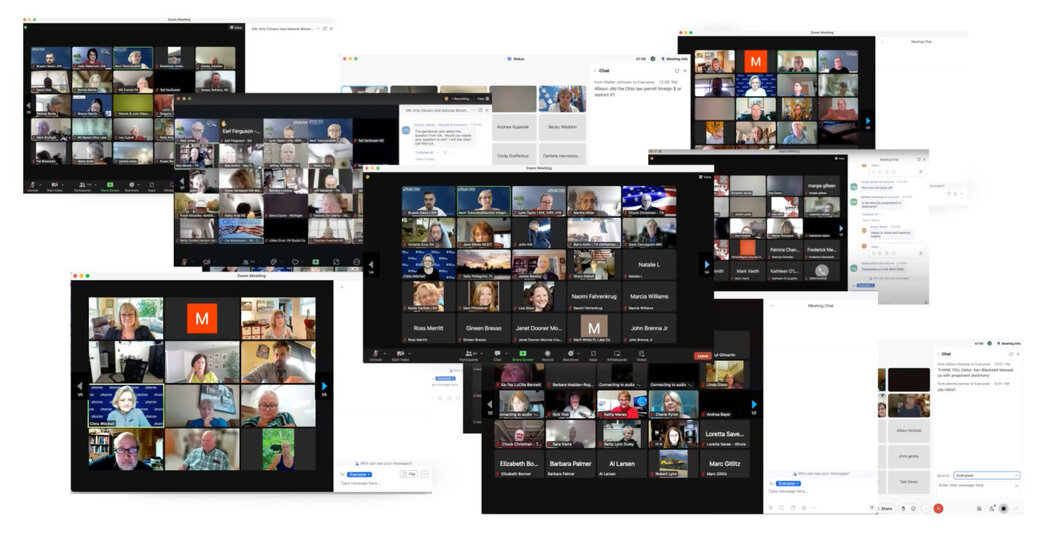Toggle microphone in Earl Ferguson Zoom window
The height and width of the screenshot is (549, 1050).
pyautogui.click(x=184, y=262)
